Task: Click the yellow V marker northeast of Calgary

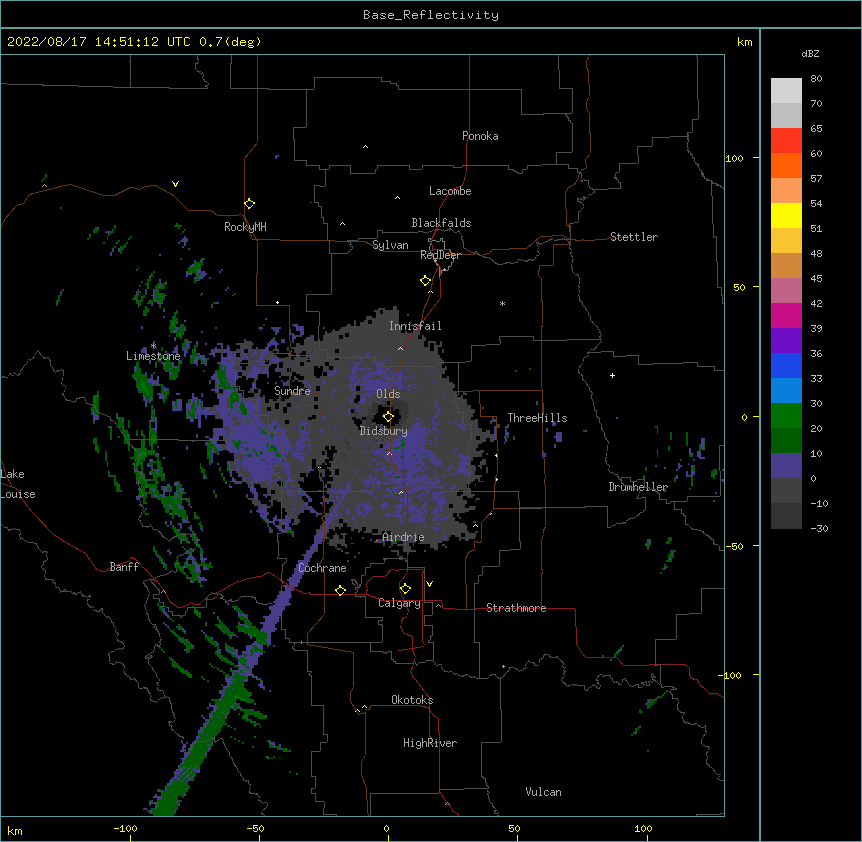Action: click(x=429, y=584)
